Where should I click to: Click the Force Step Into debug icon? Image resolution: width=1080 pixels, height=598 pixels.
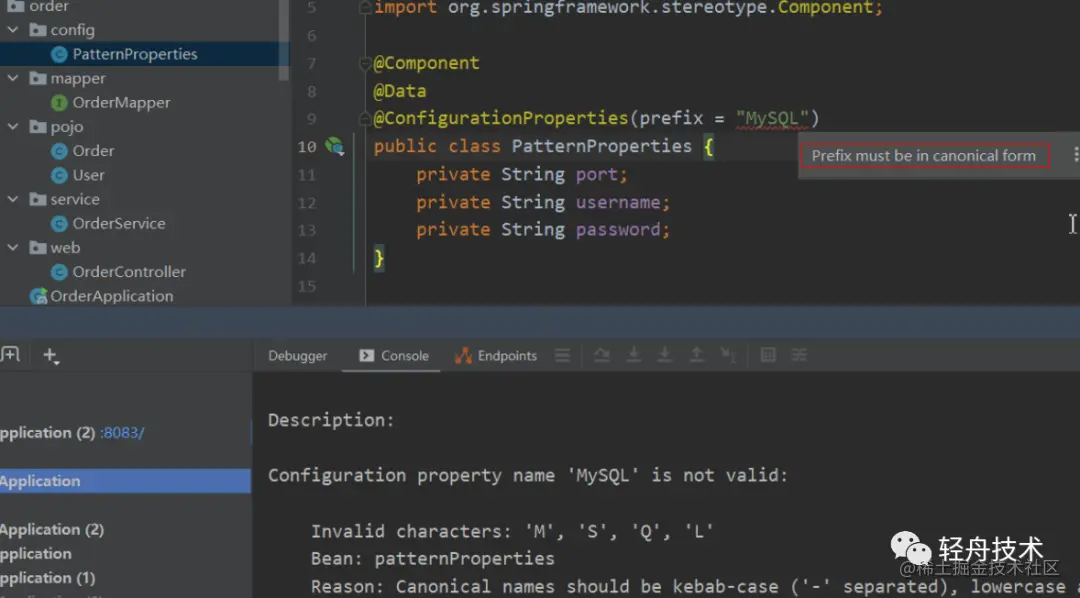[x=665, y=355]
